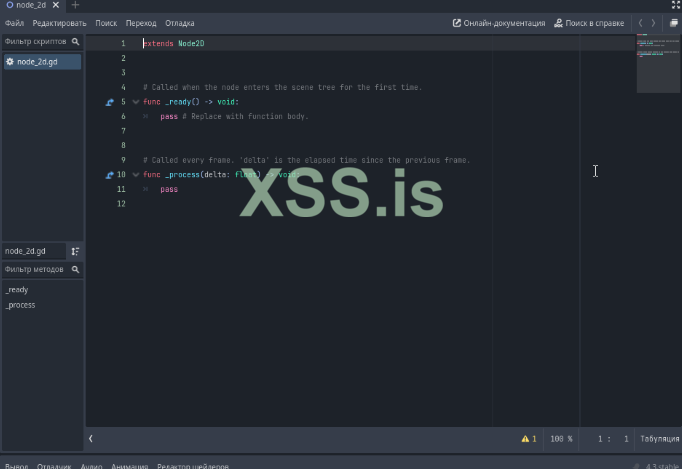The width and height of the screenshot is (682, 469).
Task: Toggle distraction-free mode icon
Action: 675,5
